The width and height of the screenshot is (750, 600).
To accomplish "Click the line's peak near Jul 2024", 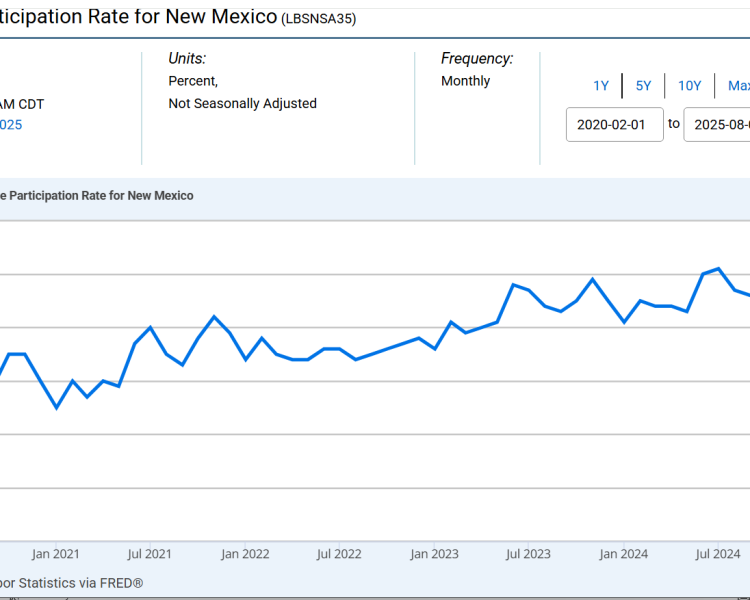I will click(718, 269).
